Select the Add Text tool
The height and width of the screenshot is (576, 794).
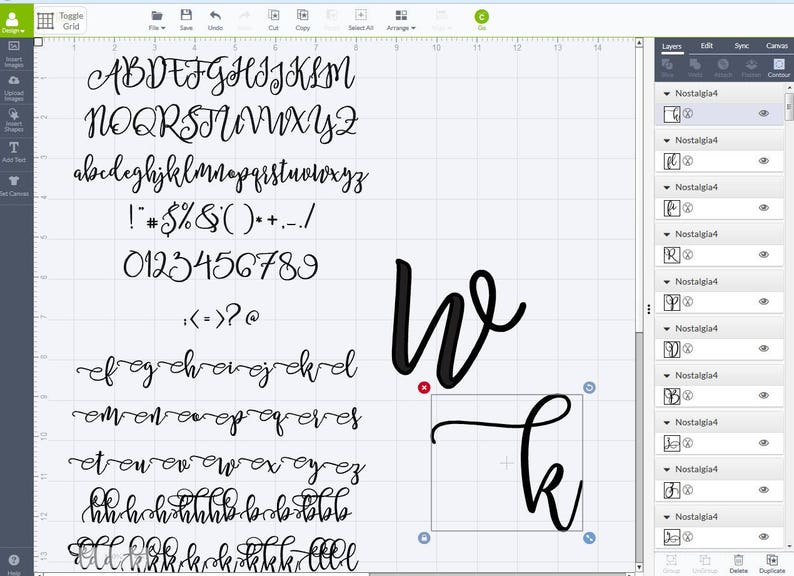pos(14,152)
